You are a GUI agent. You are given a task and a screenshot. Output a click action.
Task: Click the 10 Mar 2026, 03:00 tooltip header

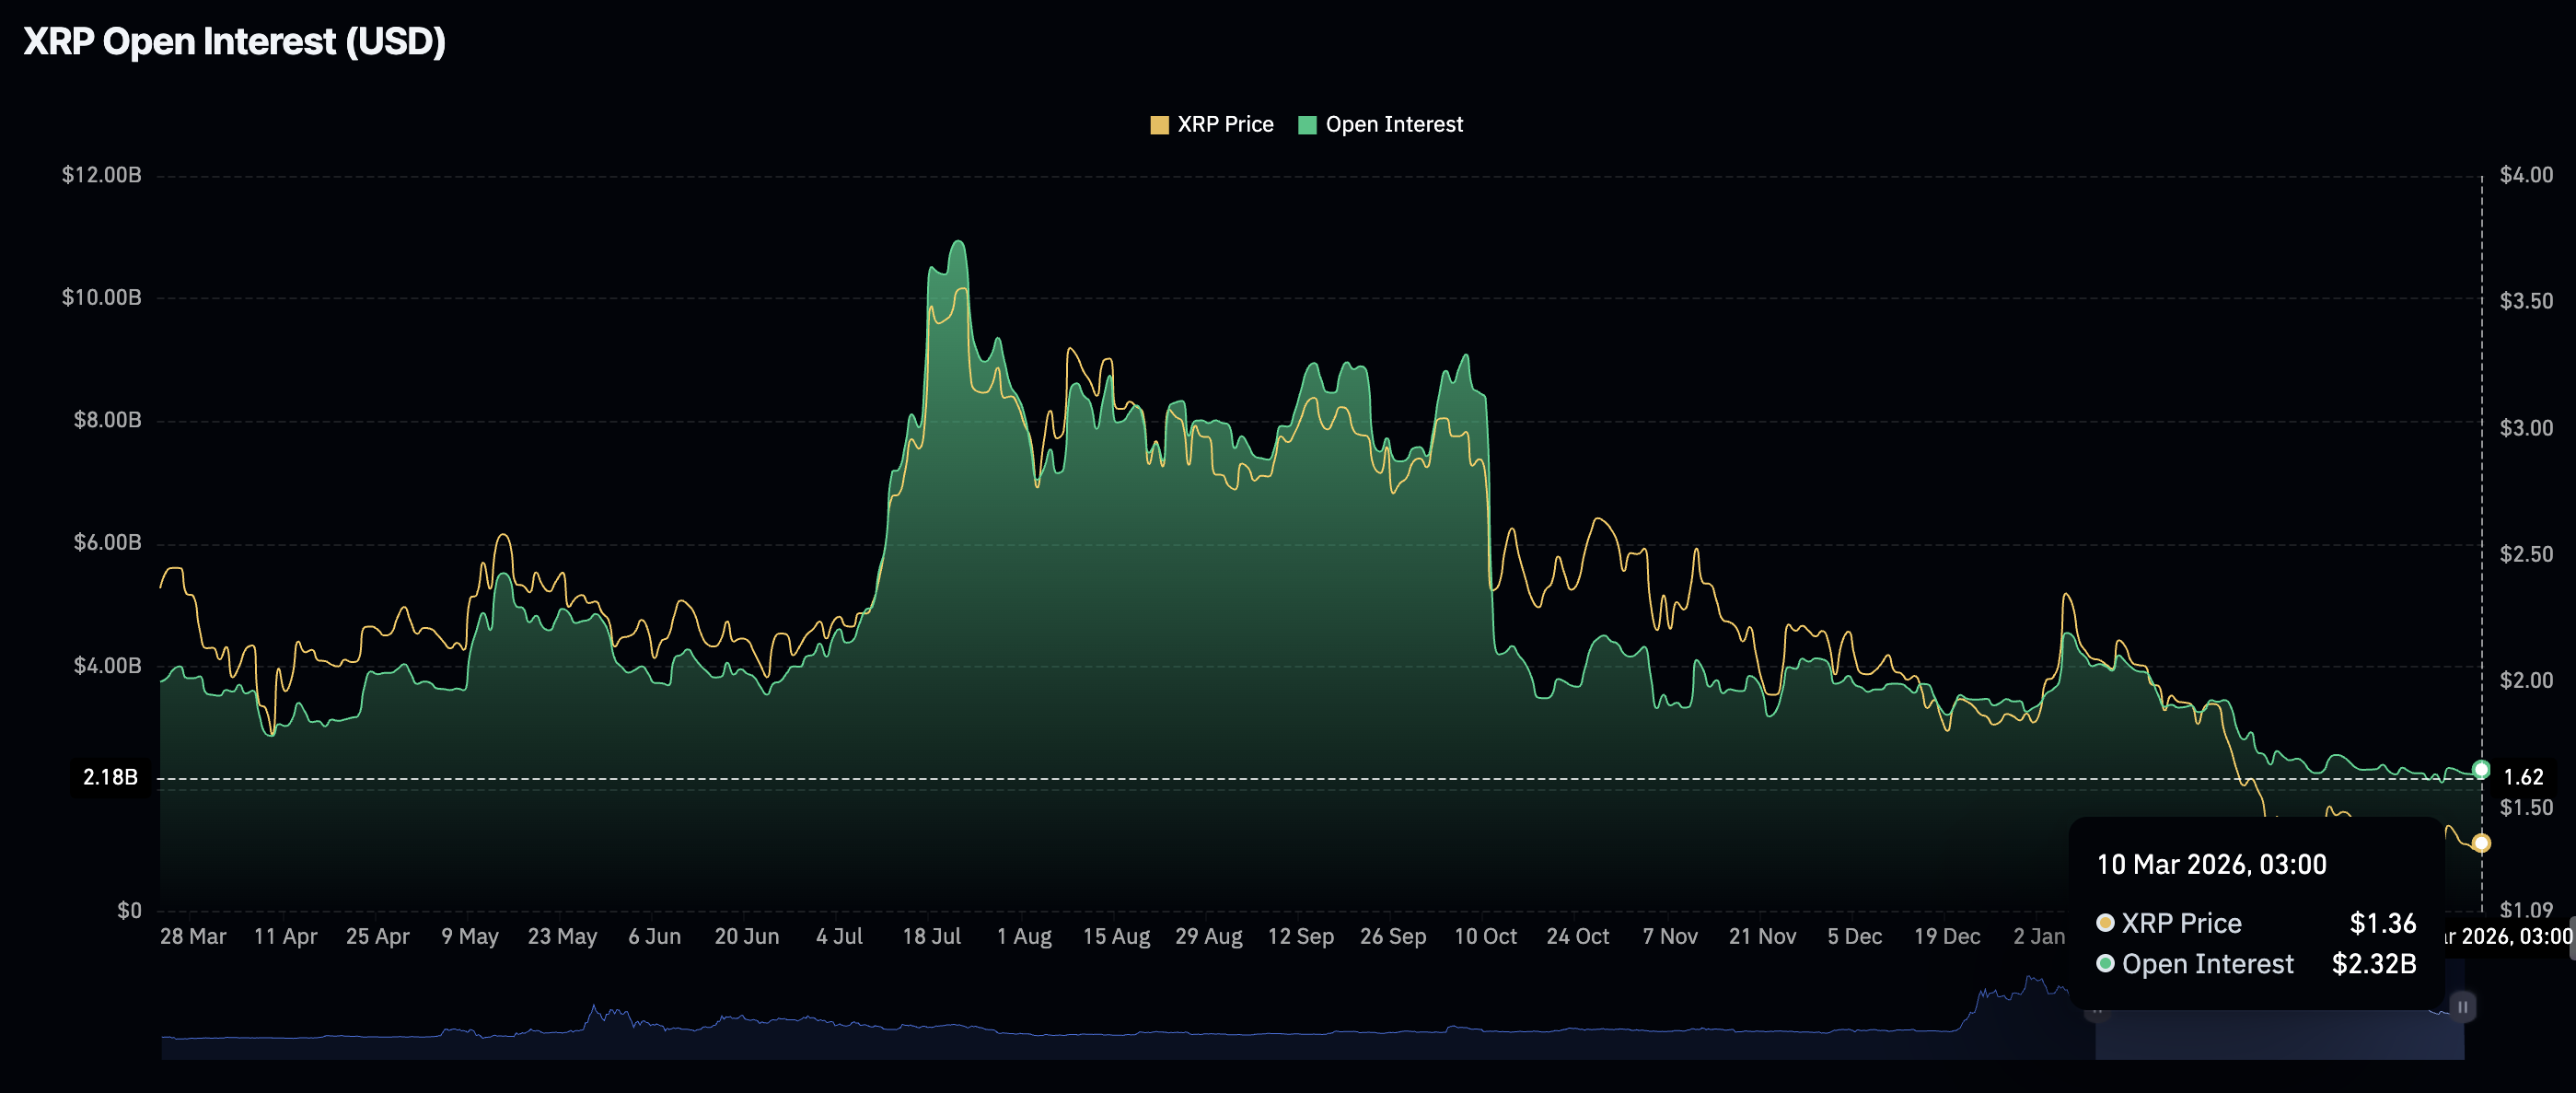coord(2211,864)
